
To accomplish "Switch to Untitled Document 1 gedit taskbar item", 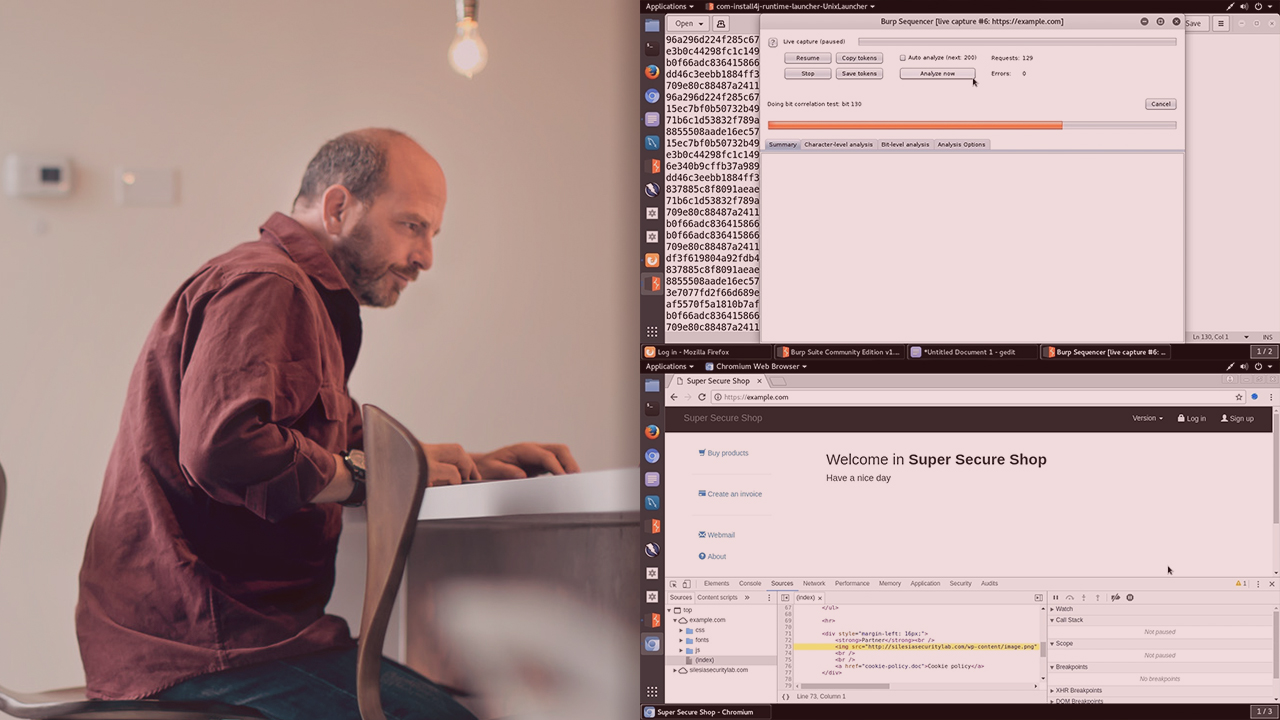I will (972, 352).
